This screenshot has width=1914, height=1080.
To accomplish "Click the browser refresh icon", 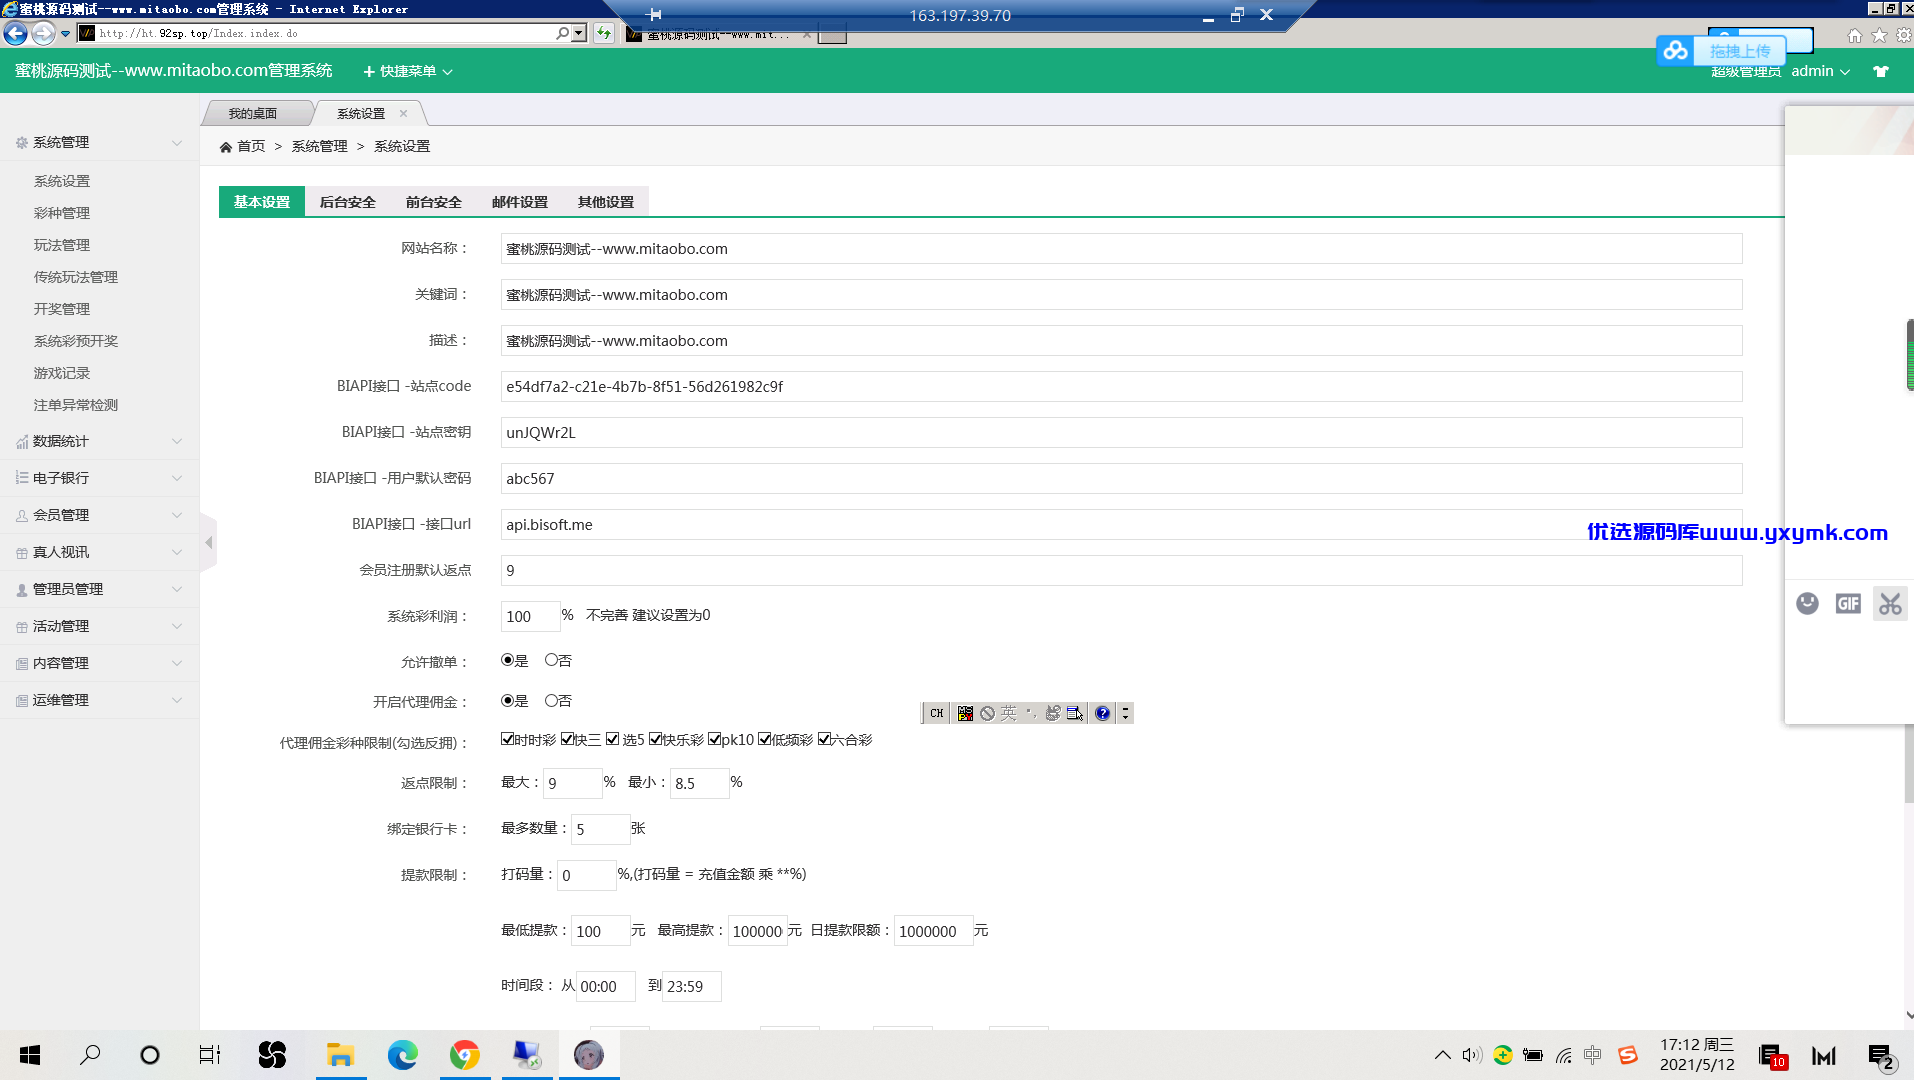I will (604, 33).
